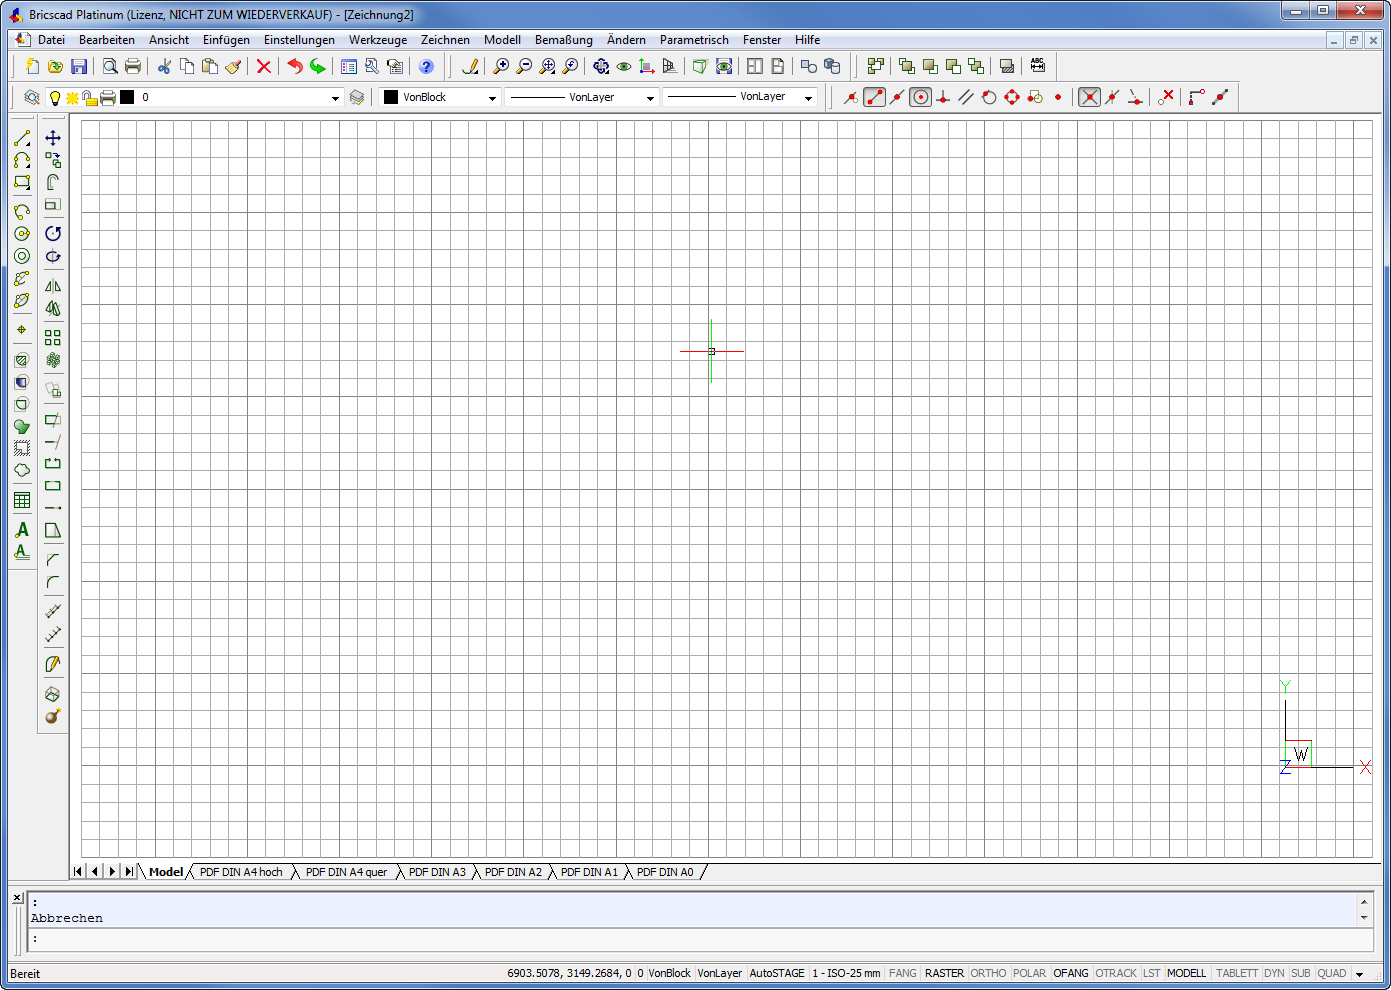Image resolution: width=1391 pixels, height=990 pixels.
Task: Toggle RASTER grid in status bar
Action: [x=944, y=973]
